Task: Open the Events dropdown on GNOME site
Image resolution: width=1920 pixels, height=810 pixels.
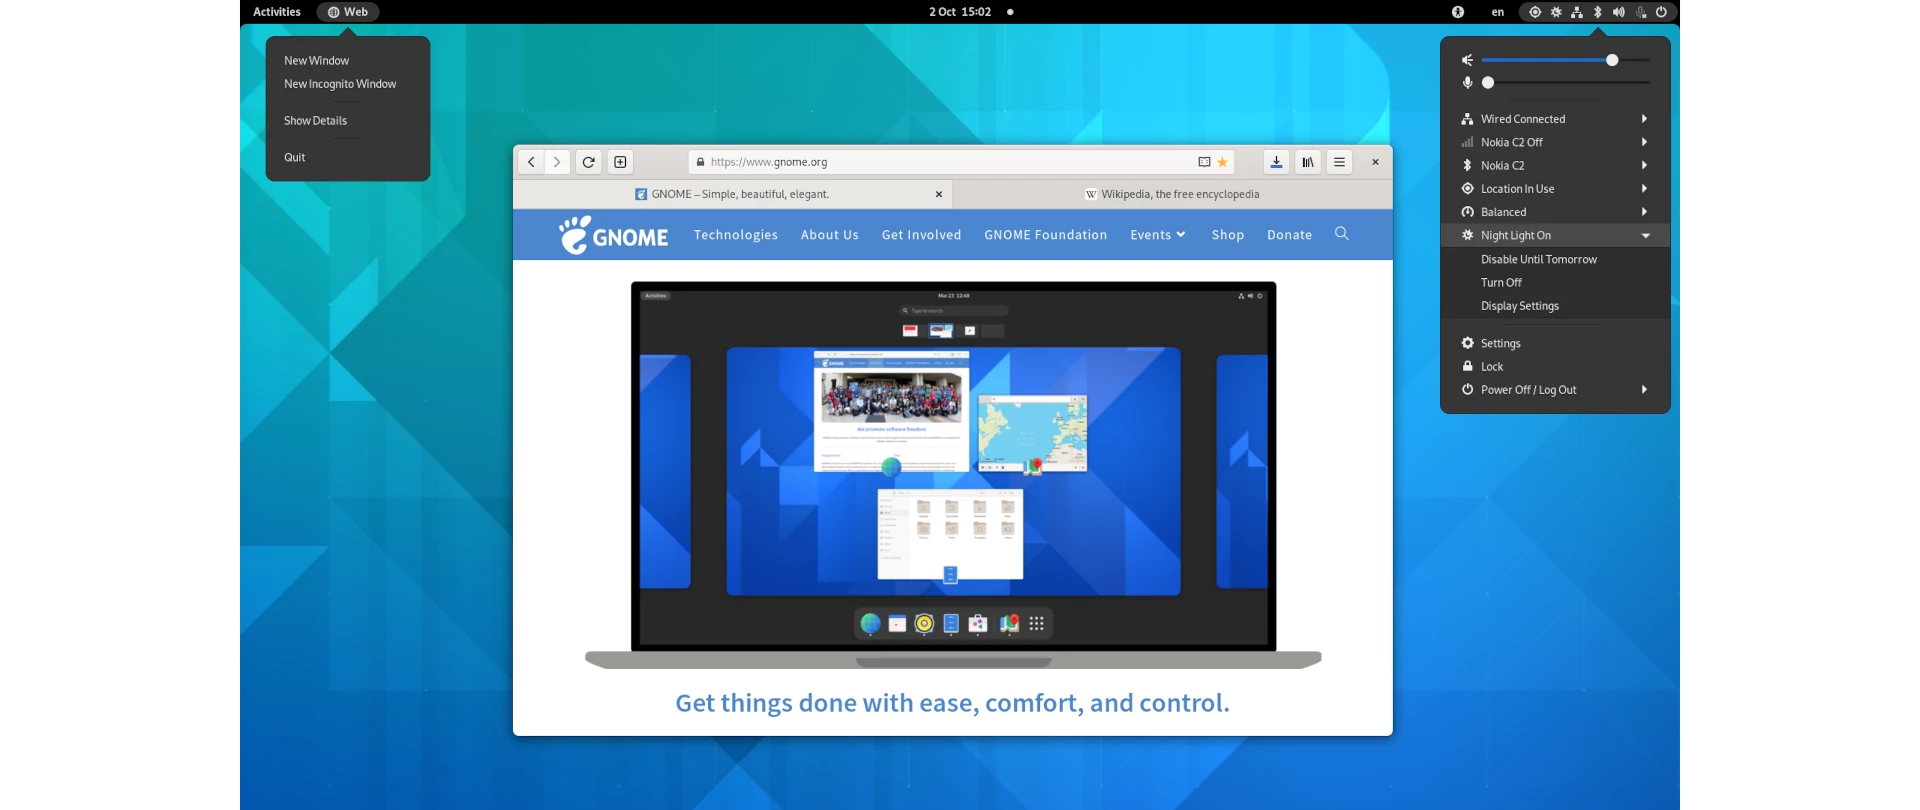Action: [1157, 235]
